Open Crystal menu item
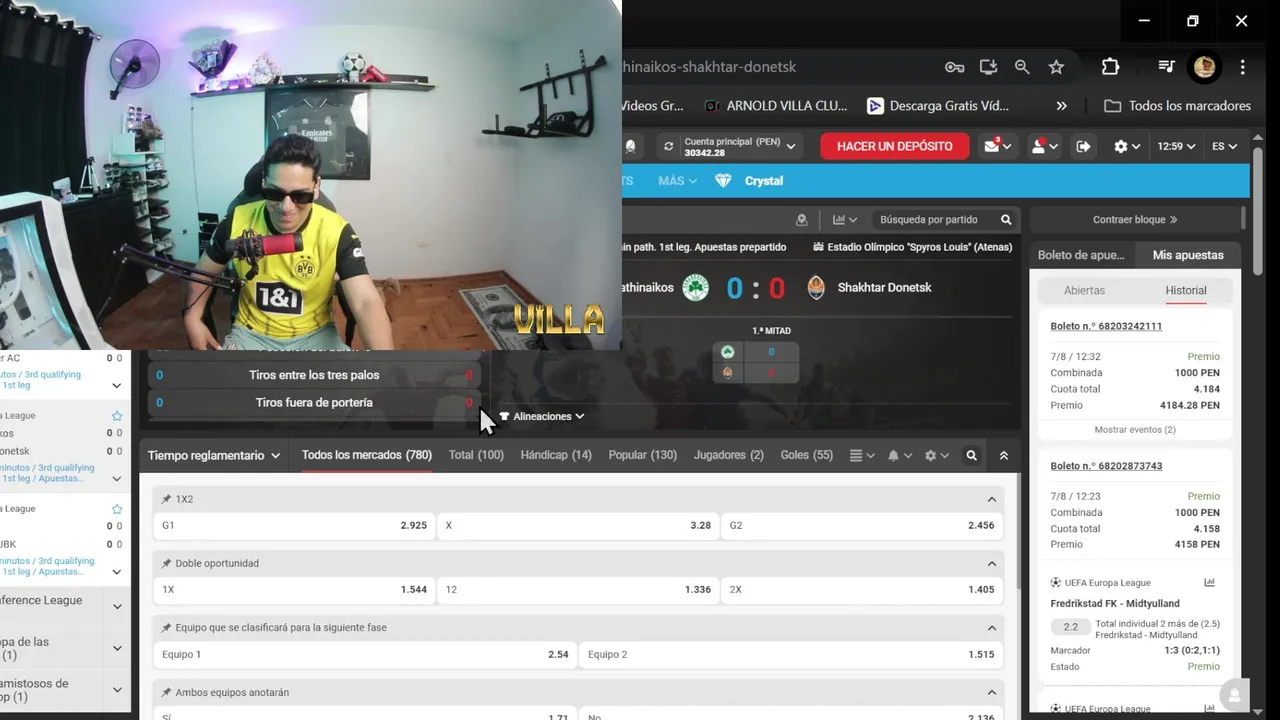Viewport: 1280px width, 720px height. tap(764, 181)
